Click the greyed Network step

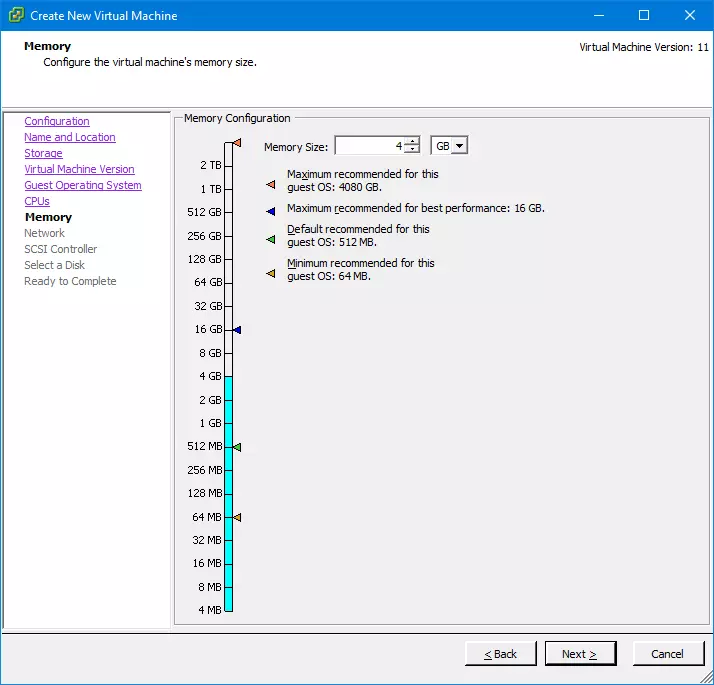[x=45, y=233]
